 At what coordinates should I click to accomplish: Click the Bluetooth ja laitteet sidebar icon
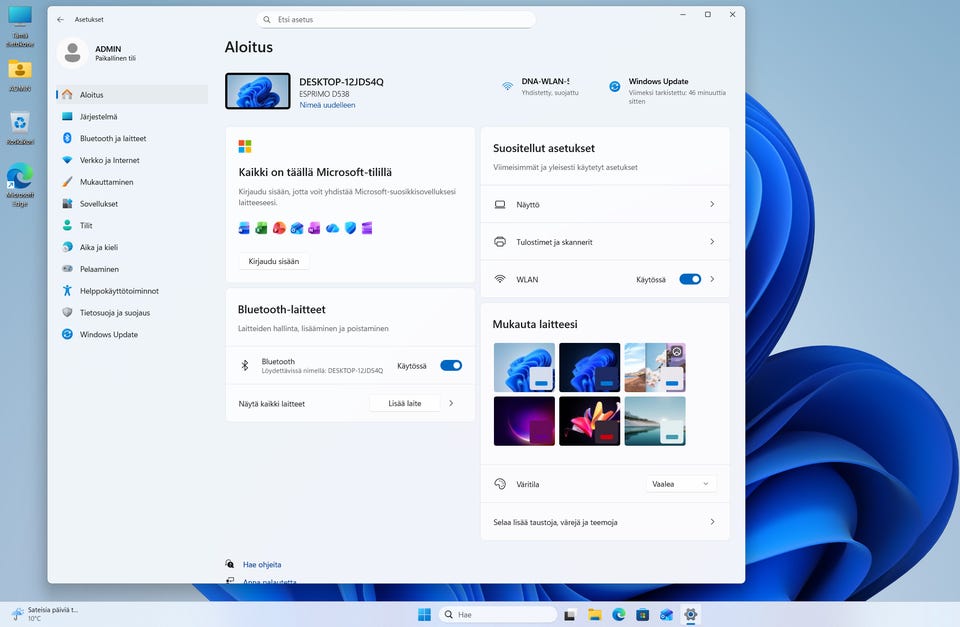point(67,138)
